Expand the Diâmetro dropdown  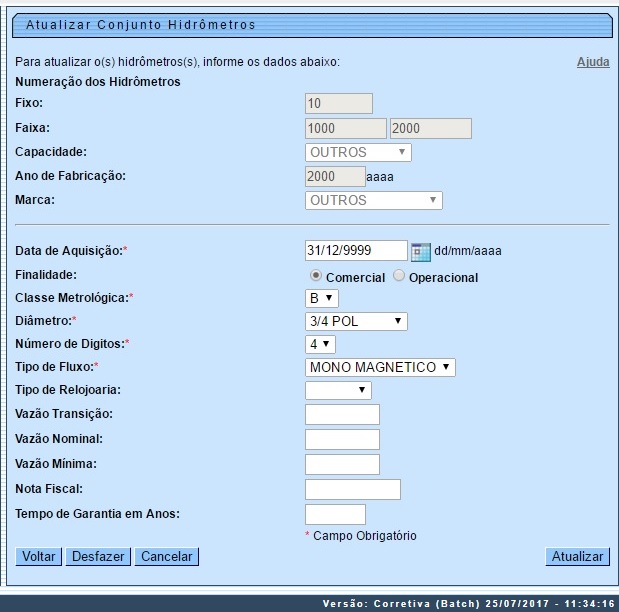(x=356, y=321)
